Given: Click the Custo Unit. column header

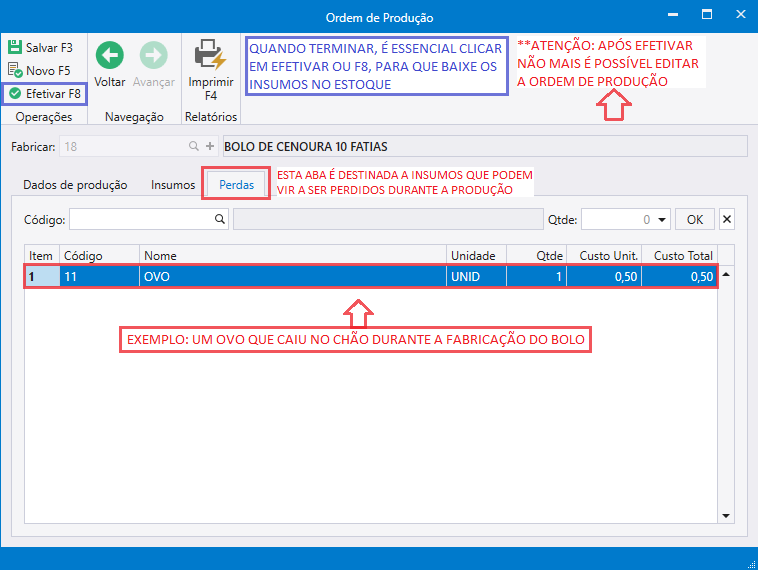Looking at the screenshot, I should tap(604, 255).
